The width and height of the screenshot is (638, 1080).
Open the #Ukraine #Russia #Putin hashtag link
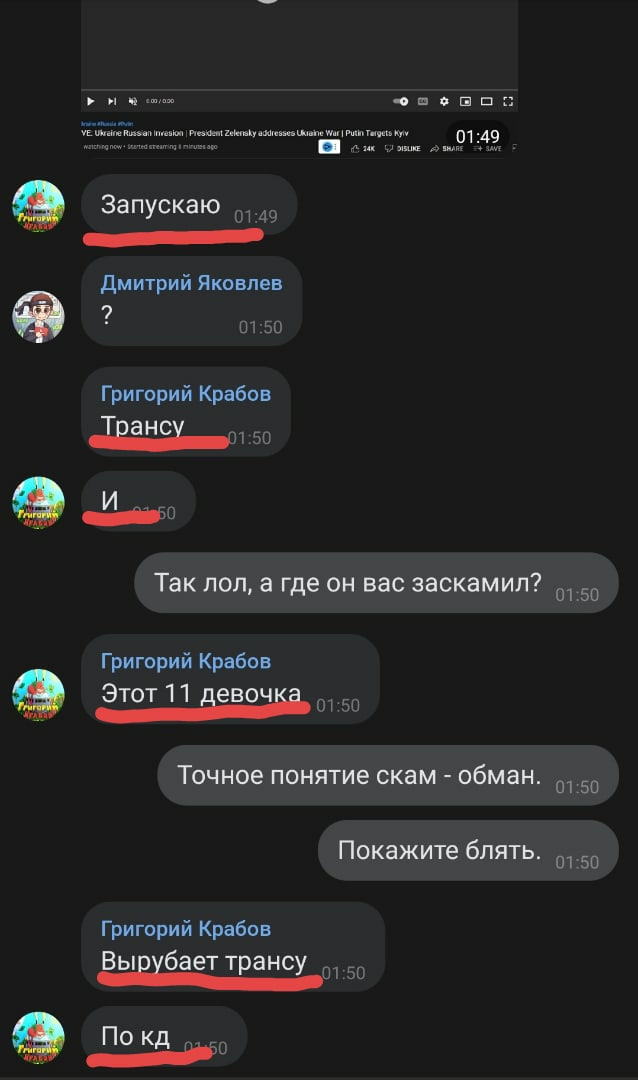(x=107, y=124)
